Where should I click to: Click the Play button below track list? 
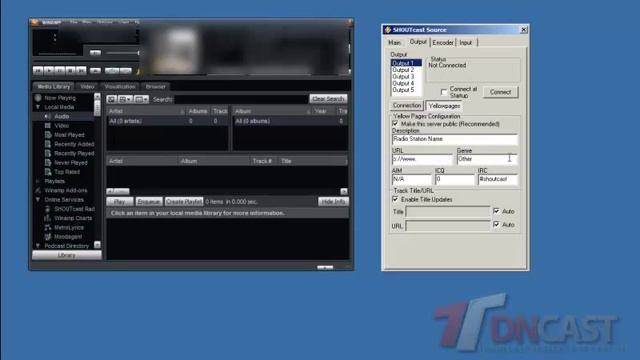click(120, 202)
